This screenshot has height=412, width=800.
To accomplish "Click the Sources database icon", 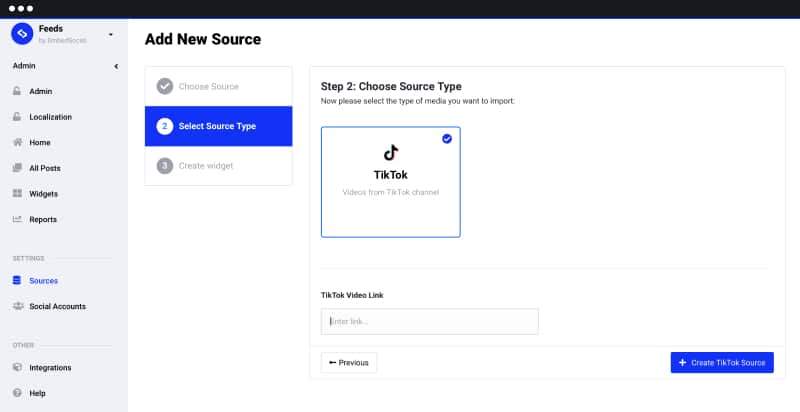I will [17, 280].
